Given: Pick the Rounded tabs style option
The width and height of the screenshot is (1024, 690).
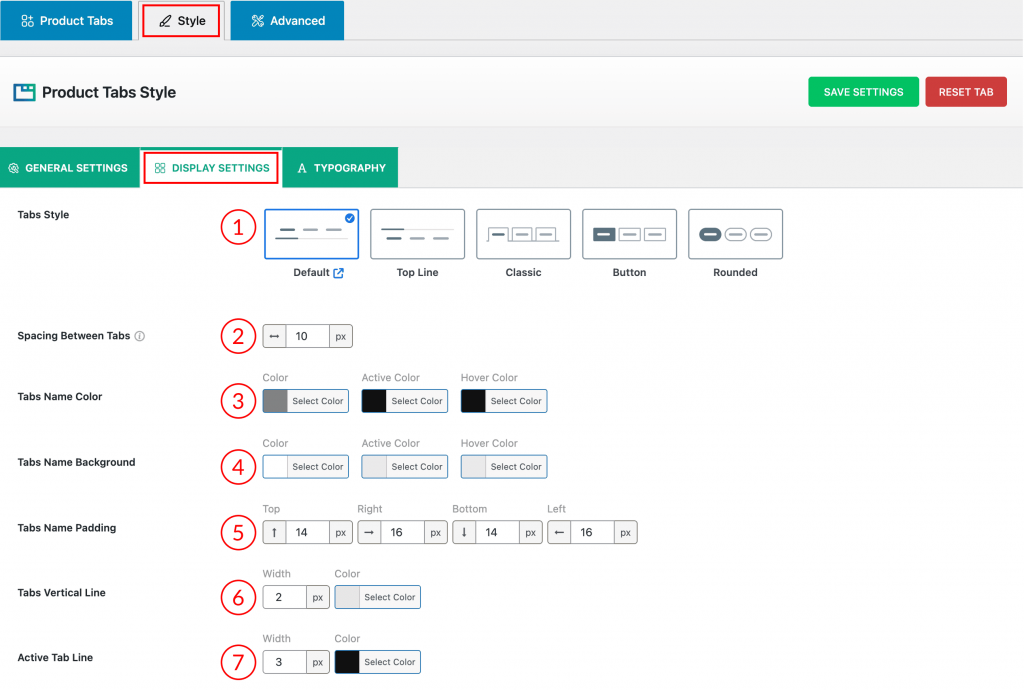Looking at the screenshot, I should tap(735, 234).
